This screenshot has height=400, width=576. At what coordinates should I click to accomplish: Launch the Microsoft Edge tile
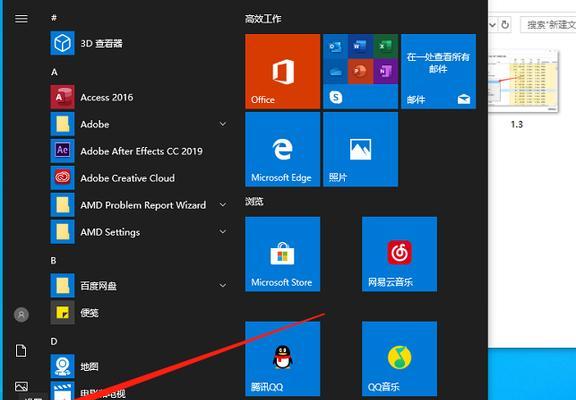click(282, 149)
